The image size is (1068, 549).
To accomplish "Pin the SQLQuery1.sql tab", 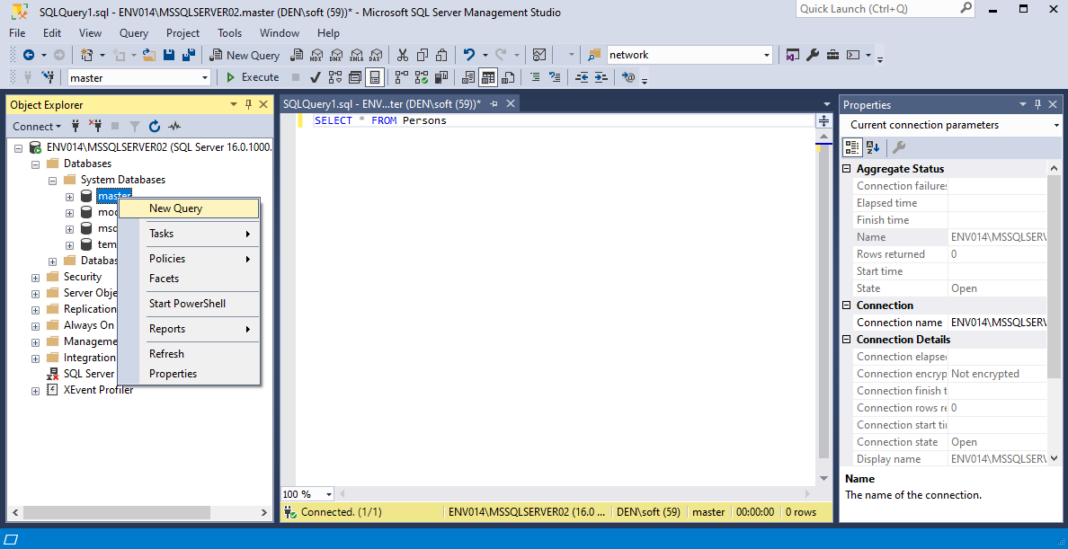I will tap(494, 104).
